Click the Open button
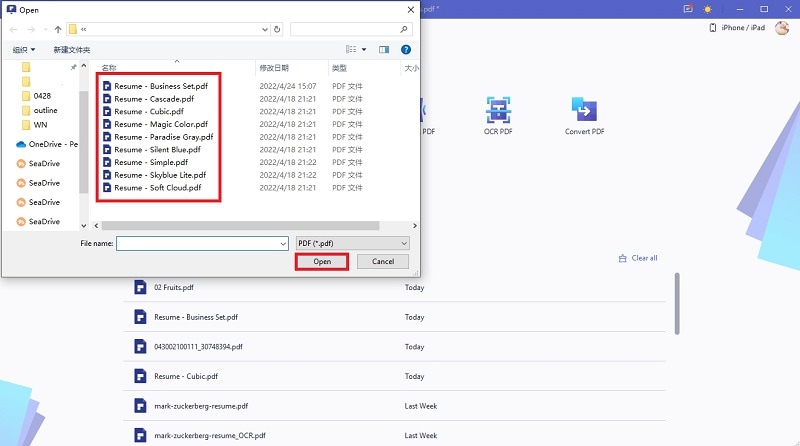The image size is (800, 446). click(322, 262)
